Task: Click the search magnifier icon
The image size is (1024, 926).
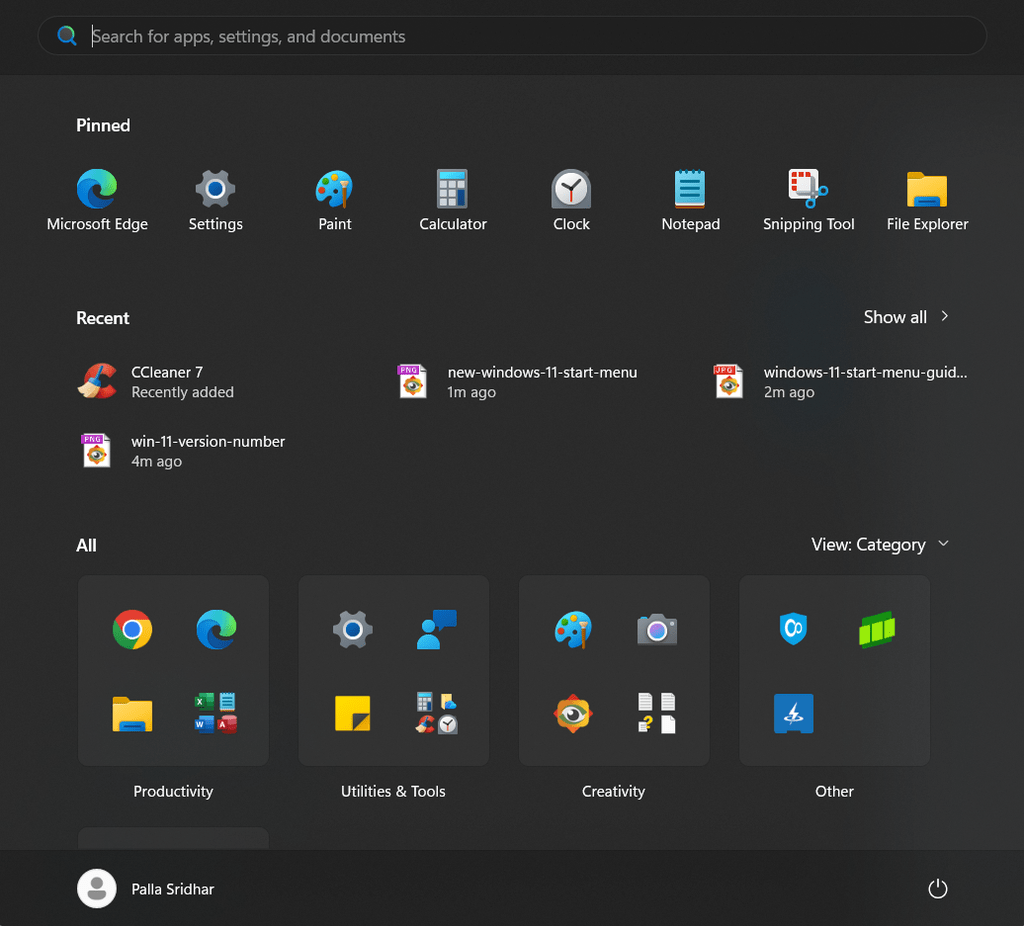Action: point(67,35)
